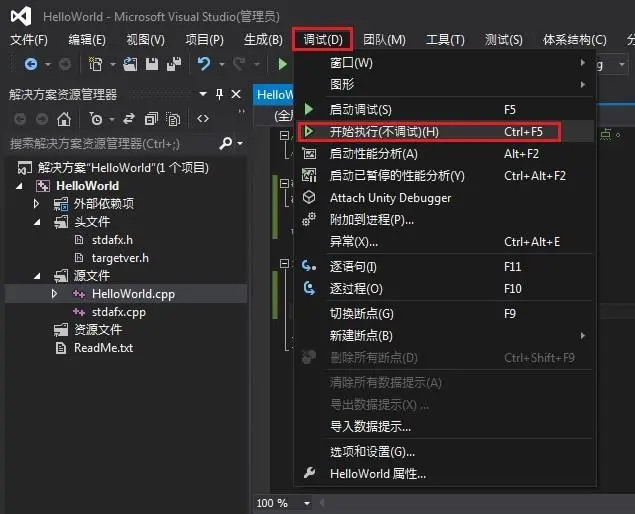Screen dimensions: 635x514
Task: Click the New Project toolbar icon
Action: [x=96, y=64]
